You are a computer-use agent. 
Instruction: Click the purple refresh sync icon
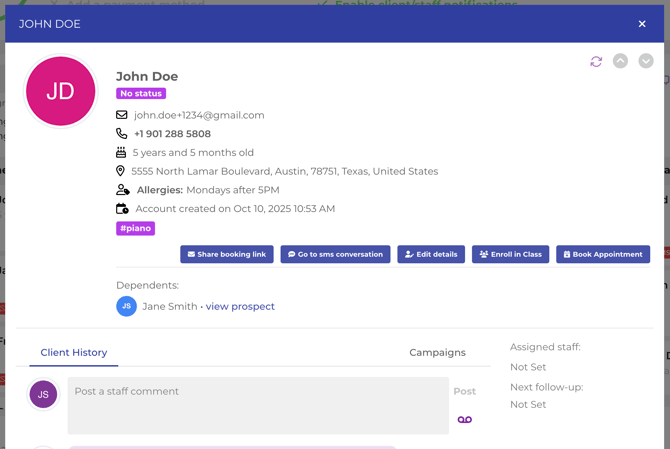coord(596,62)
